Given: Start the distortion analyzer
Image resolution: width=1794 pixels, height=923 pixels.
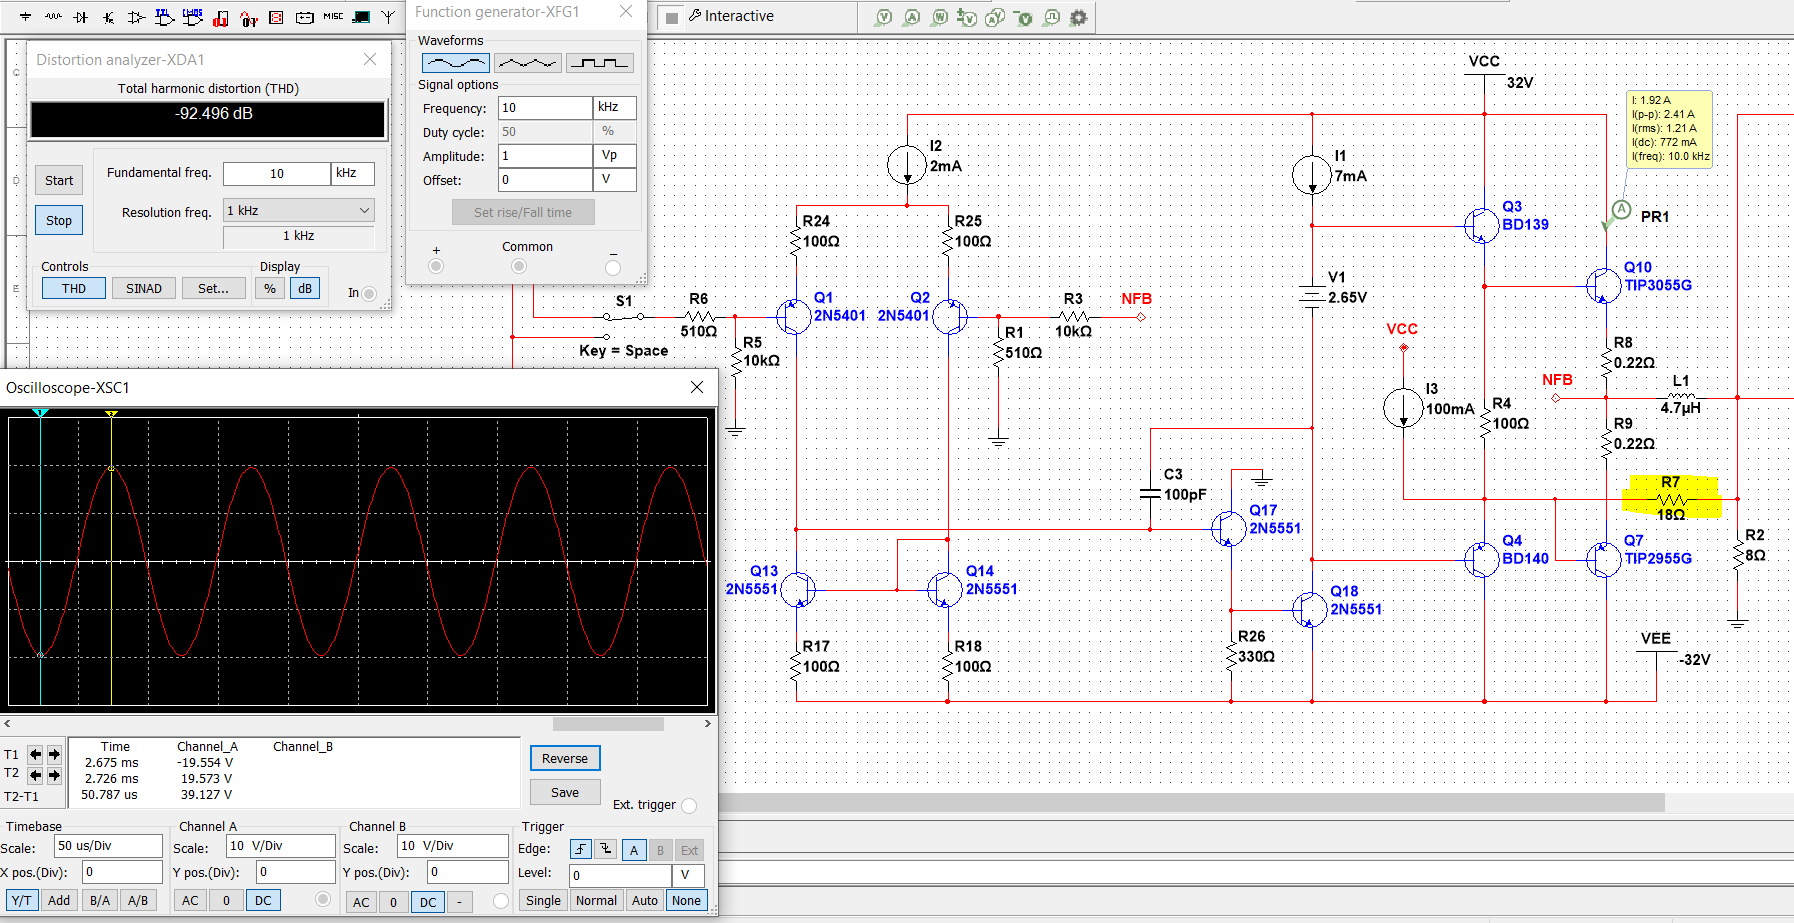Looking at the screenshot, I should (x=59, y=180).
